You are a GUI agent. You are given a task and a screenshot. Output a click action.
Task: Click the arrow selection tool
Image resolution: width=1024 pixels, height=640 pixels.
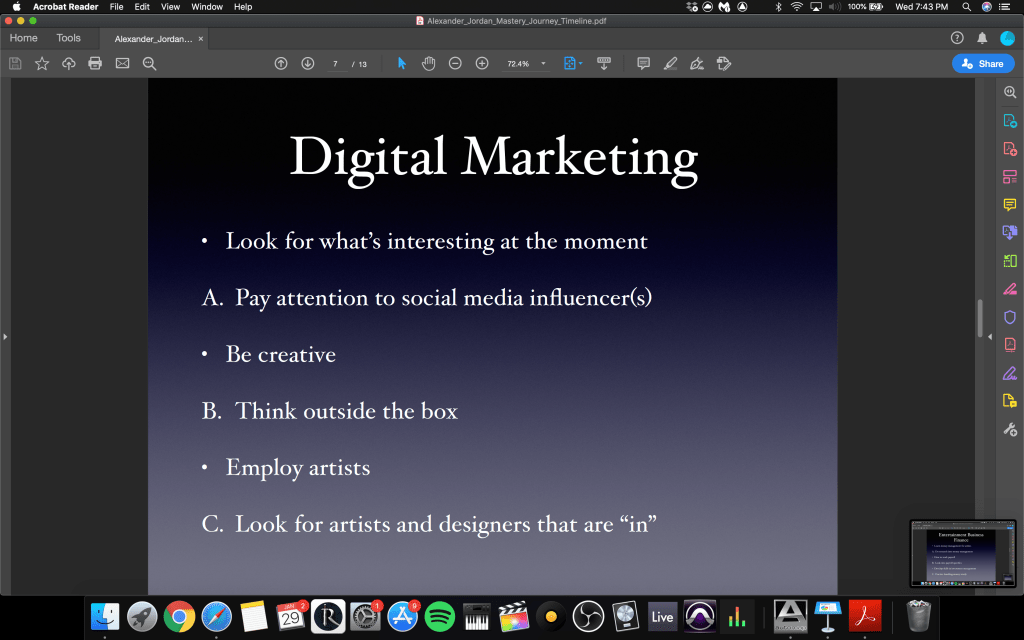[402, 63]
